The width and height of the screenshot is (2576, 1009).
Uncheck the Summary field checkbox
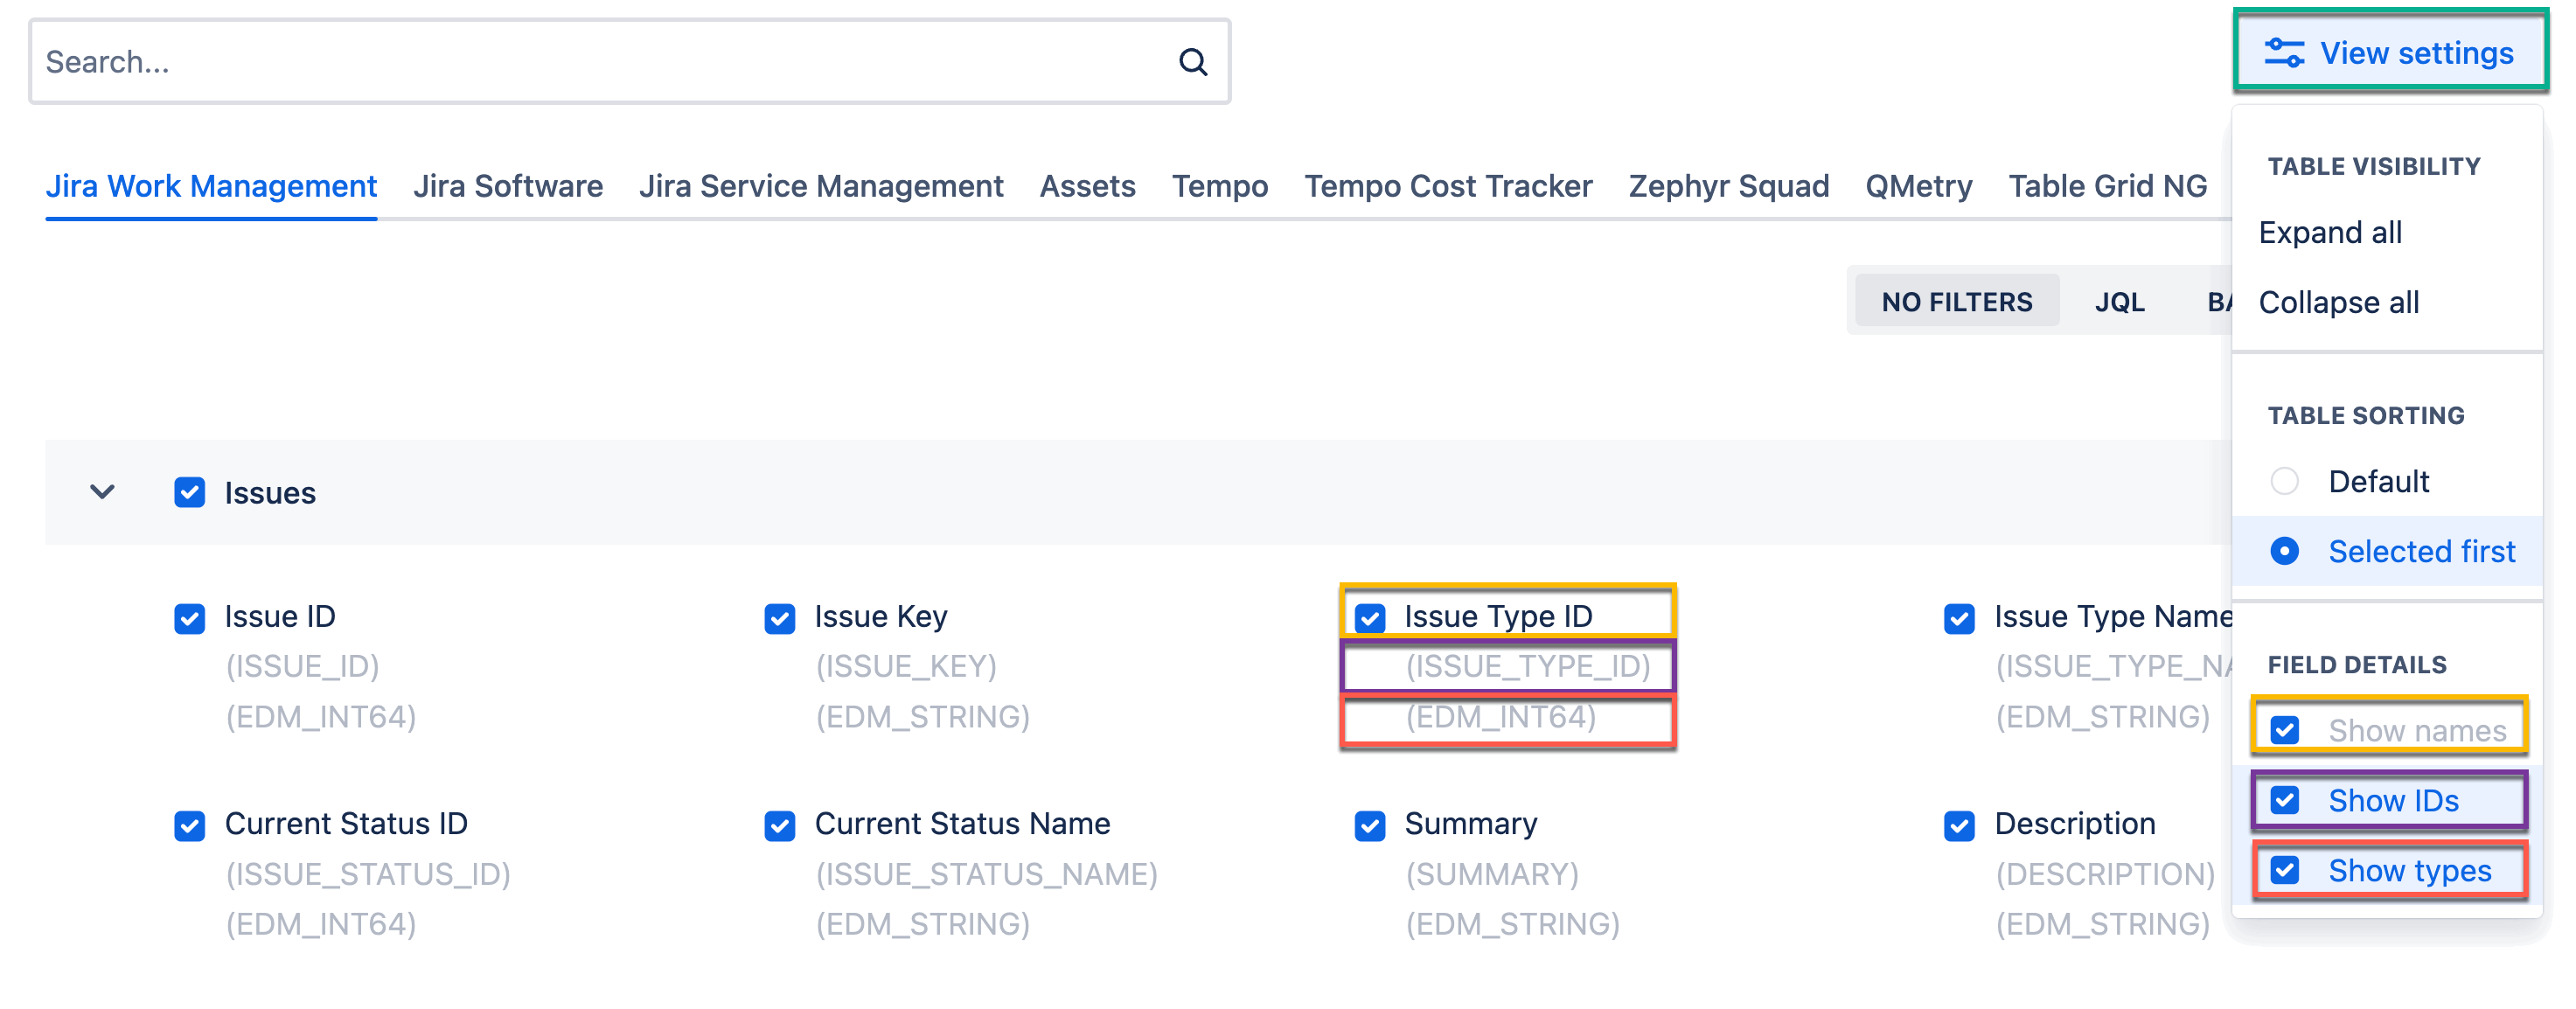click(x=1369, y=825)
